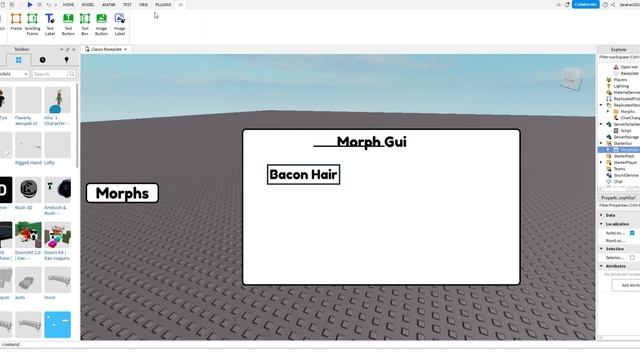The width and height of the screenshot is (640, 360).
Task: Close the Classic Baseplate tab
Action: pyautogui.click(x=126, y=49)
